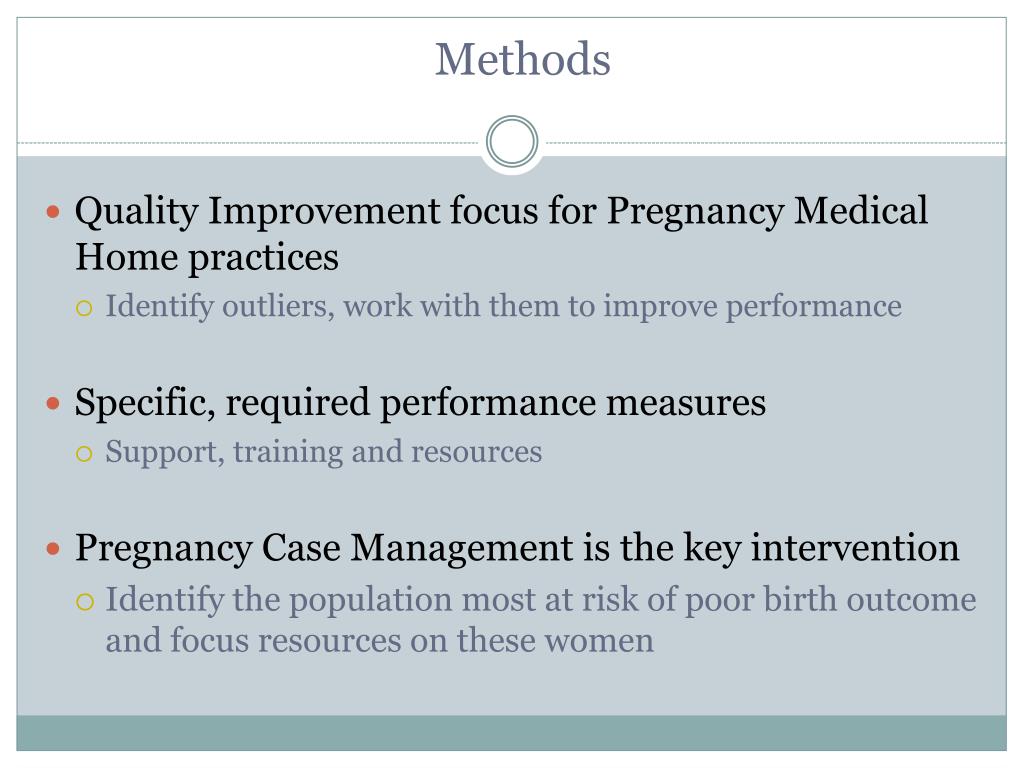Click the dotted divider line right of the circle
1024x768 pixels.
coord(775,142)
